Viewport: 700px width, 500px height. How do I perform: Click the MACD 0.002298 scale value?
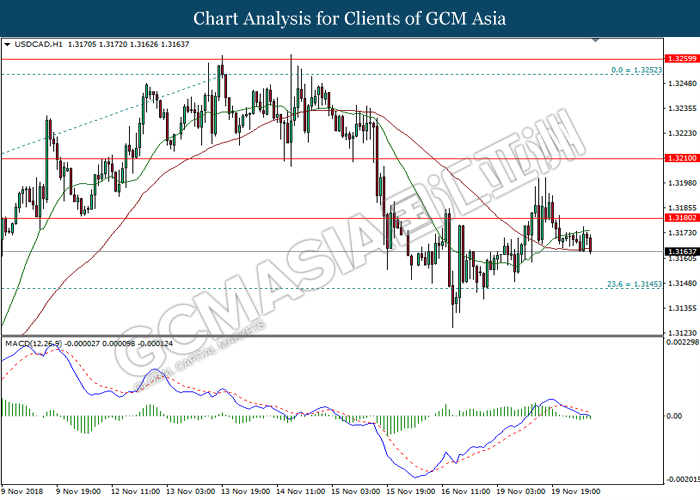pos(680,343)
